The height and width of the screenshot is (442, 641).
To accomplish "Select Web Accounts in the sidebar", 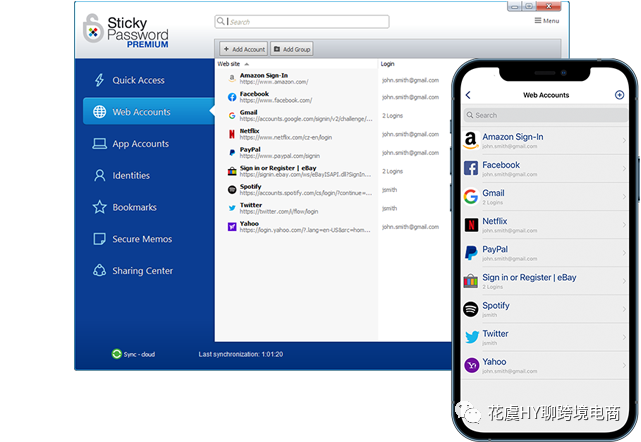I will click(148, 111).
